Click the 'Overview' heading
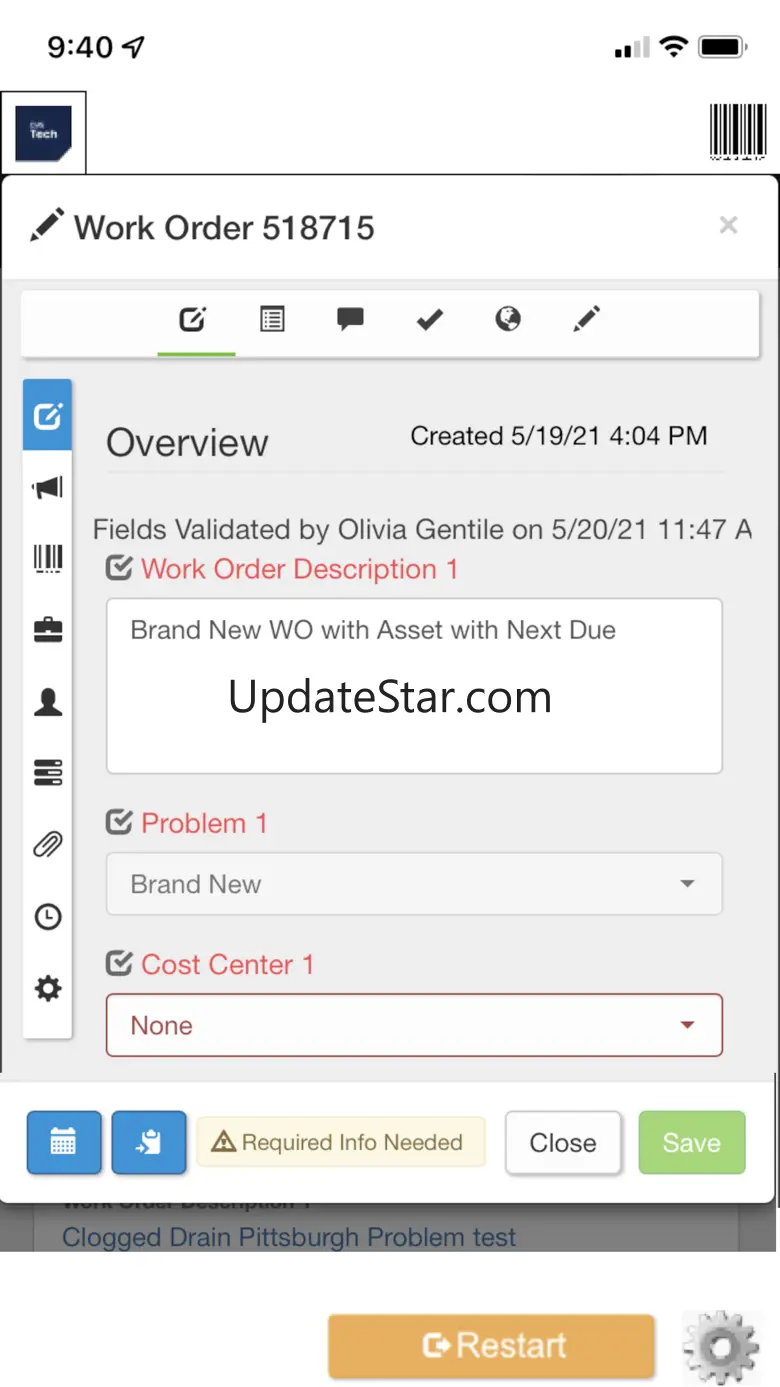 [x=187, y=443]
